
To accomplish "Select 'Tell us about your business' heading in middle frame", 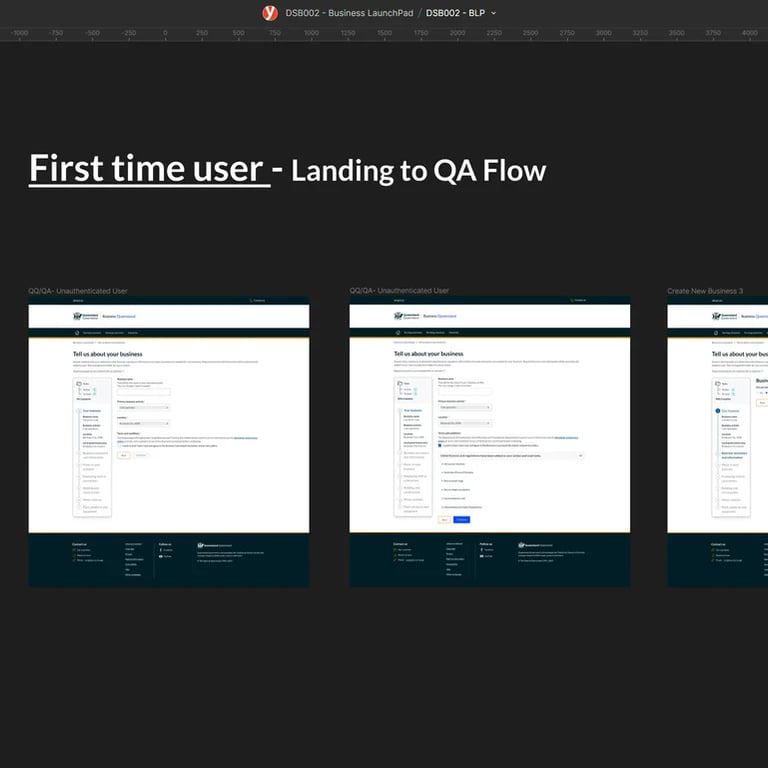I will point(429,353).
